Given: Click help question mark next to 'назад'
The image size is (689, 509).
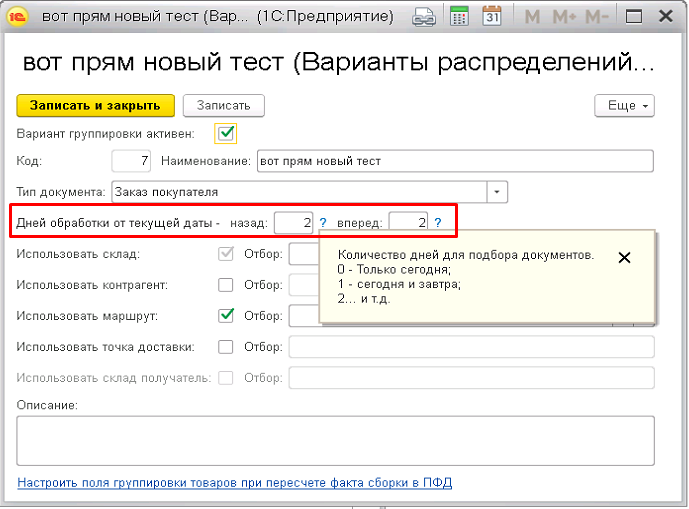Looking at the screenshot, I should [x=323, y=222].
